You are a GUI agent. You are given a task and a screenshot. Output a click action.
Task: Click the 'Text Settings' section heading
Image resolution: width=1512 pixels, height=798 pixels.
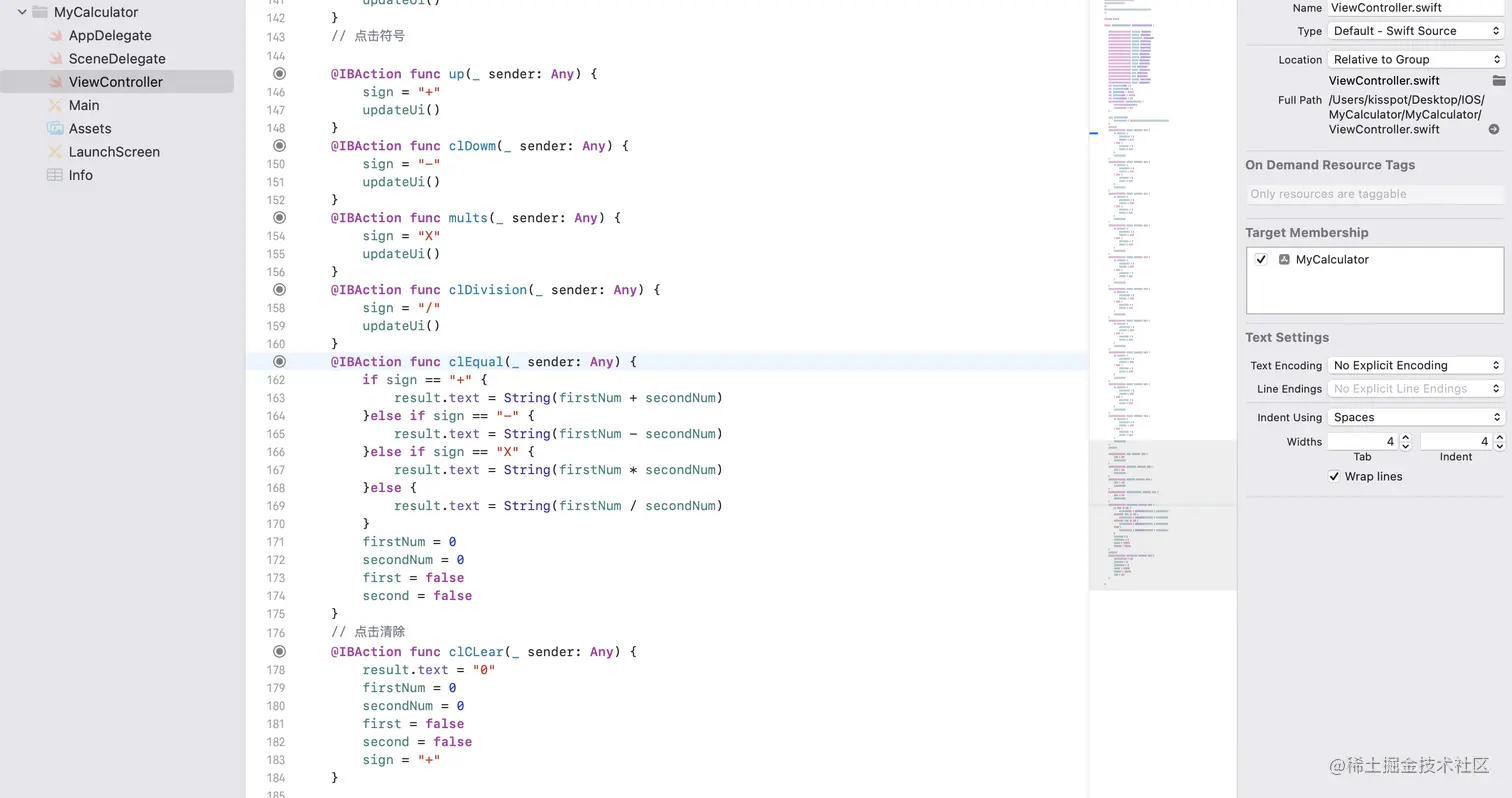click(x=1287, y=338)
